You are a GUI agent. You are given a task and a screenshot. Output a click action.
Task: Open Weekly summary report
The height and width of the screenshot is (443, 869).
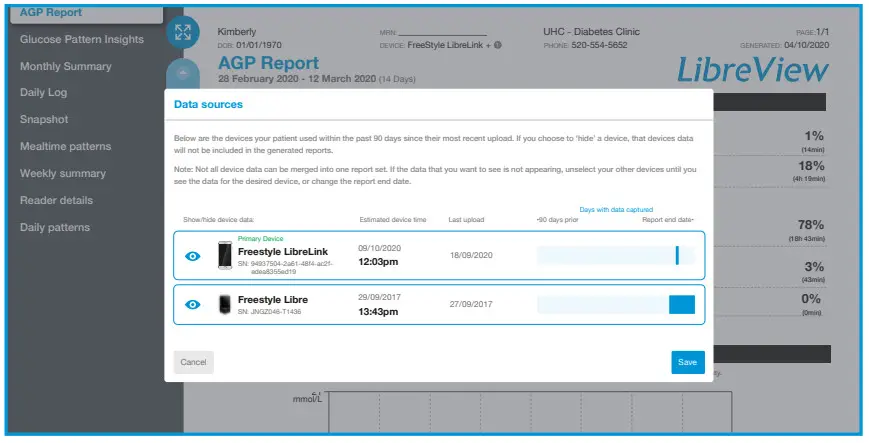(x=63, y=174)
